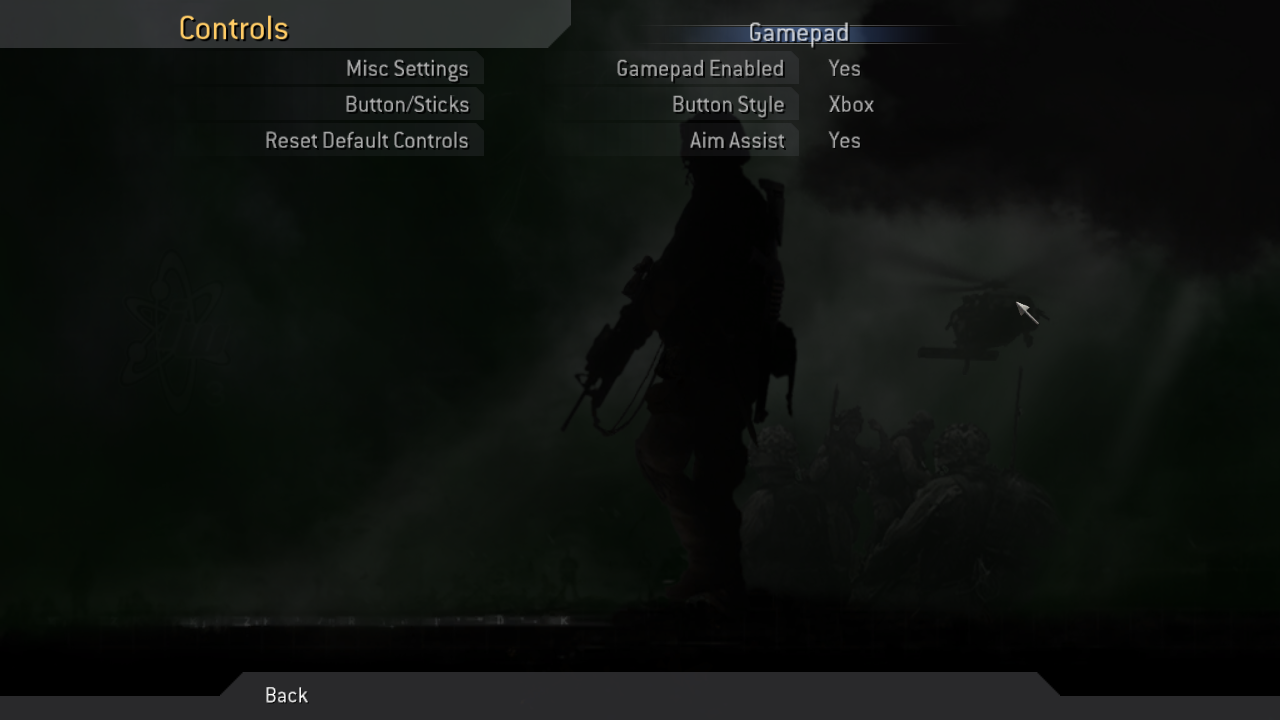
Task: Open the Button/Sticks menu
Action: [x=407, y=105]
